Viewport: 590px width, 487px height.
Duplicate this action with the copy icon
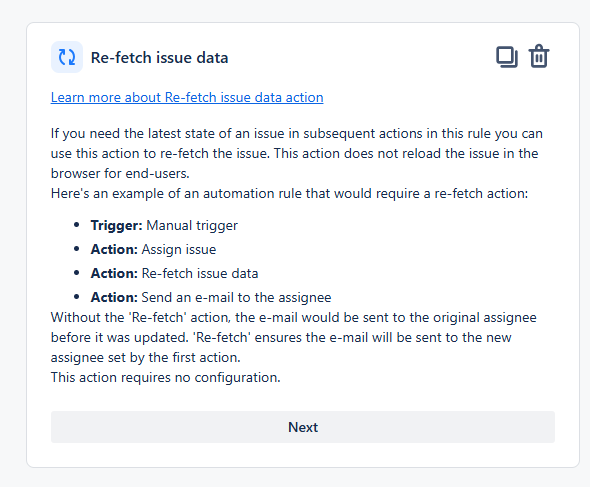tap(507, 57)
